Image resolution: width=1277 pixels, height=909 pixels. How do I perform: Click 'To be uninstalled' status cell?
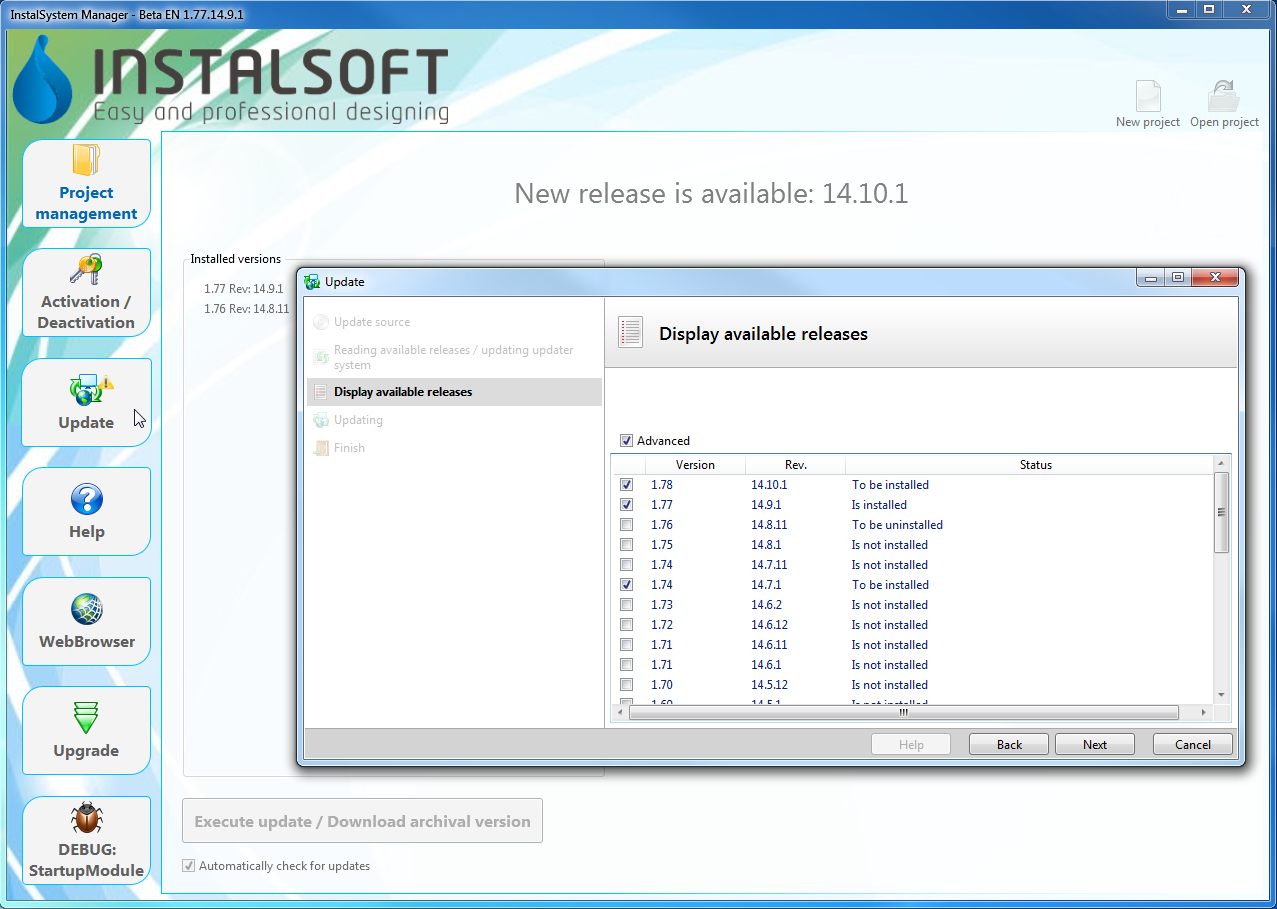(897, 525)
